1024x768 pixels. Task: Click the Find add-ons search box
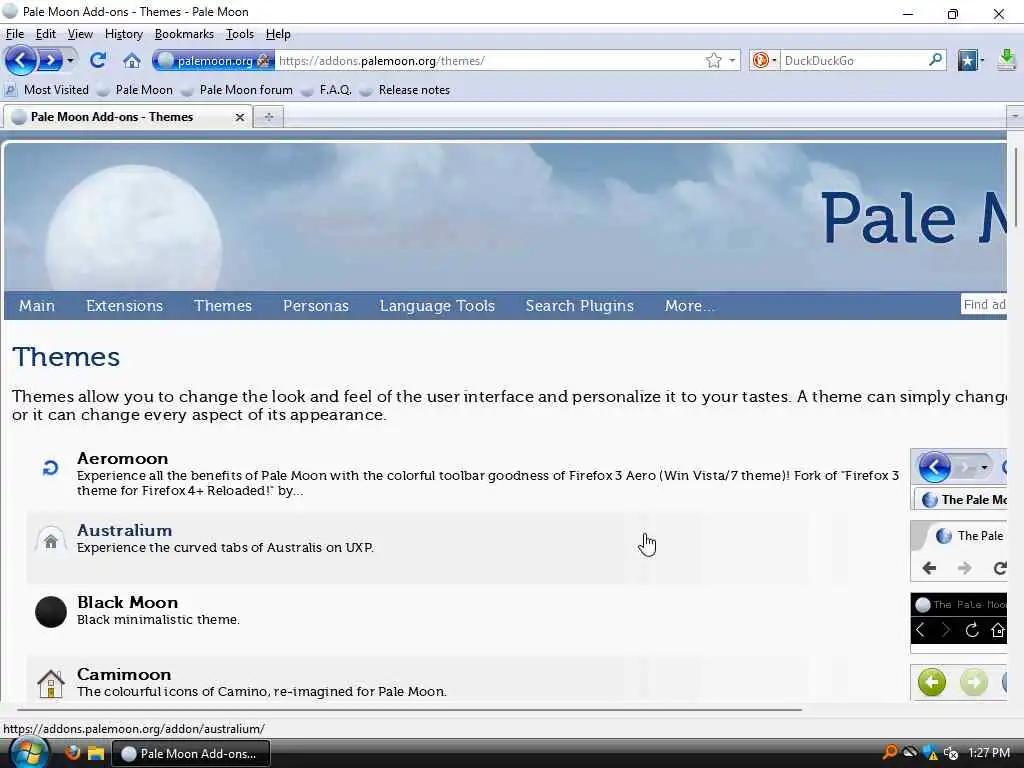(x=984, y=304)
